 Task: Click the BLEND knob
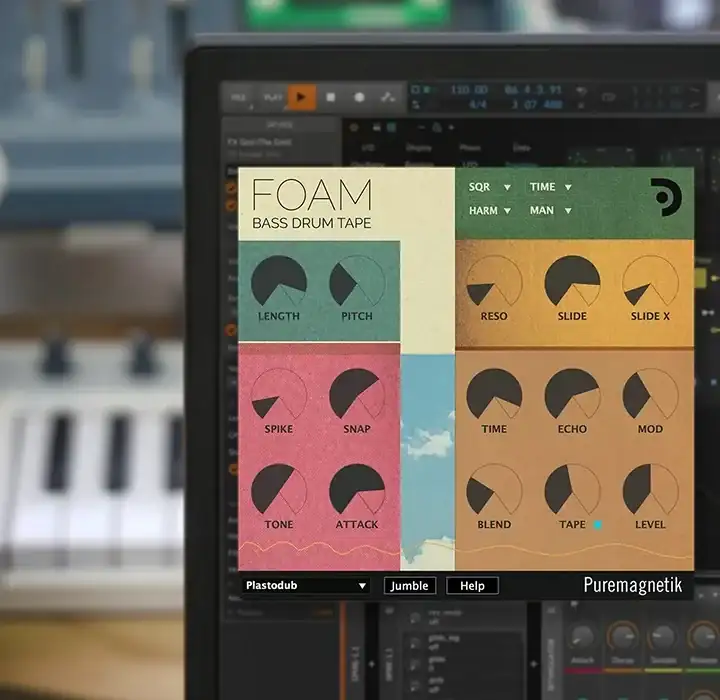494,491
